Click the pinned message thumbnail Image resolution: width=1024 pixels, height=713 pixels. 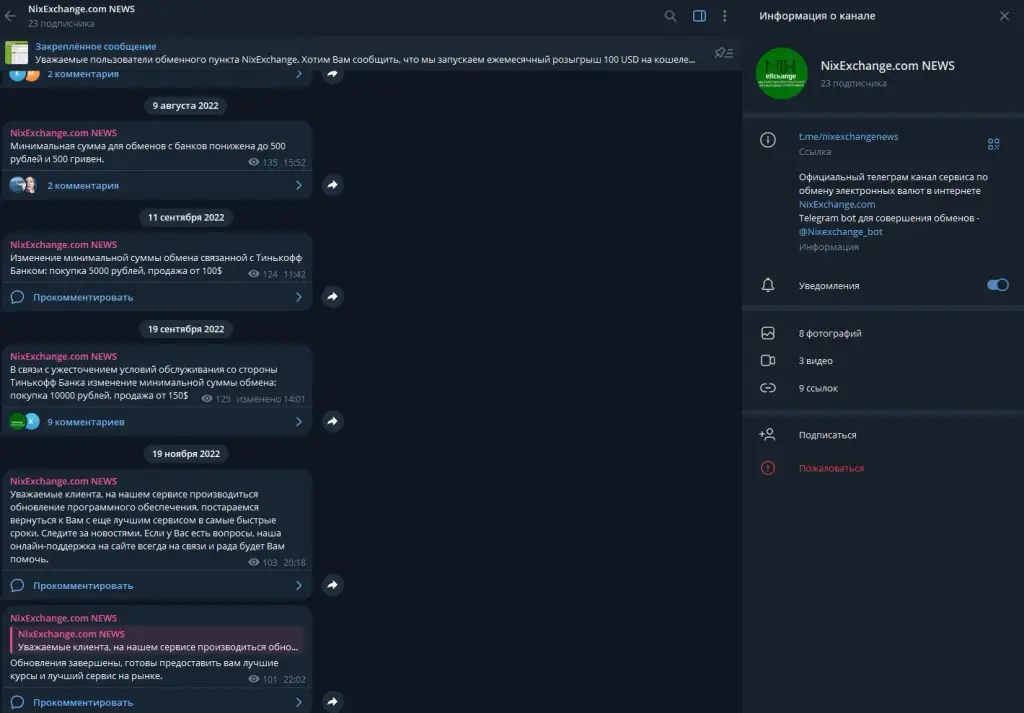(x=16, y=53)
